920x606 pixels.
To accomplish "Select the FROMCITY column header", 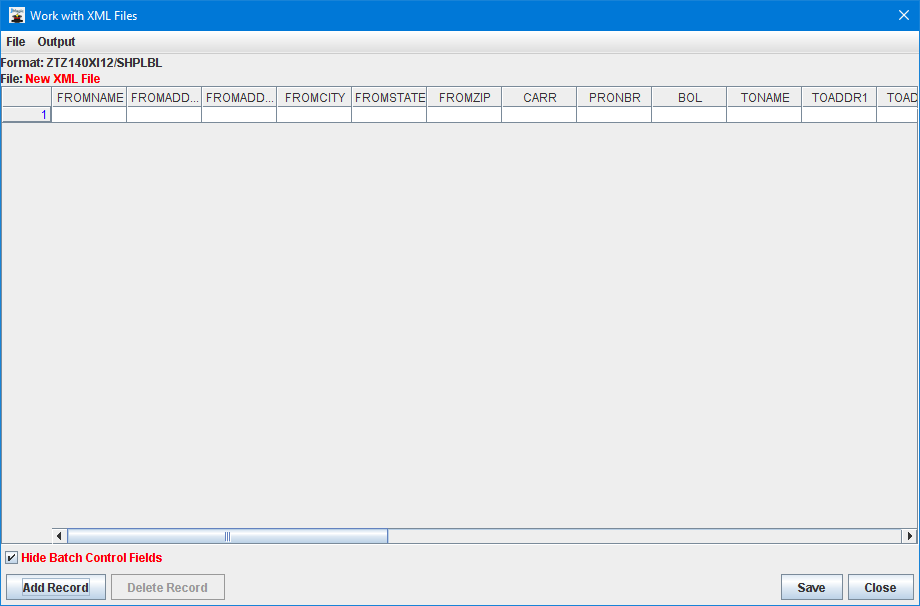I will (x=314, y=98).
